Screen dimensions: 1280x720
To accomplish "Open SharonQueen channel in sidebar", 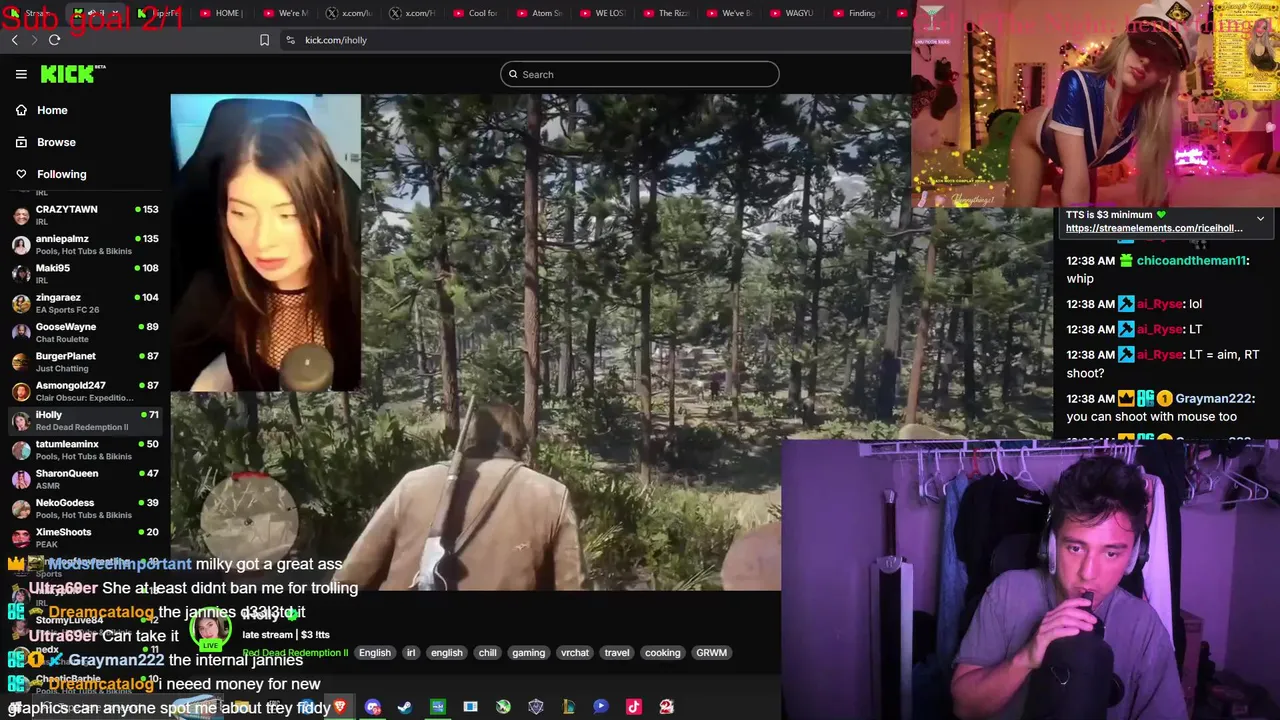I will click(86, 479).
